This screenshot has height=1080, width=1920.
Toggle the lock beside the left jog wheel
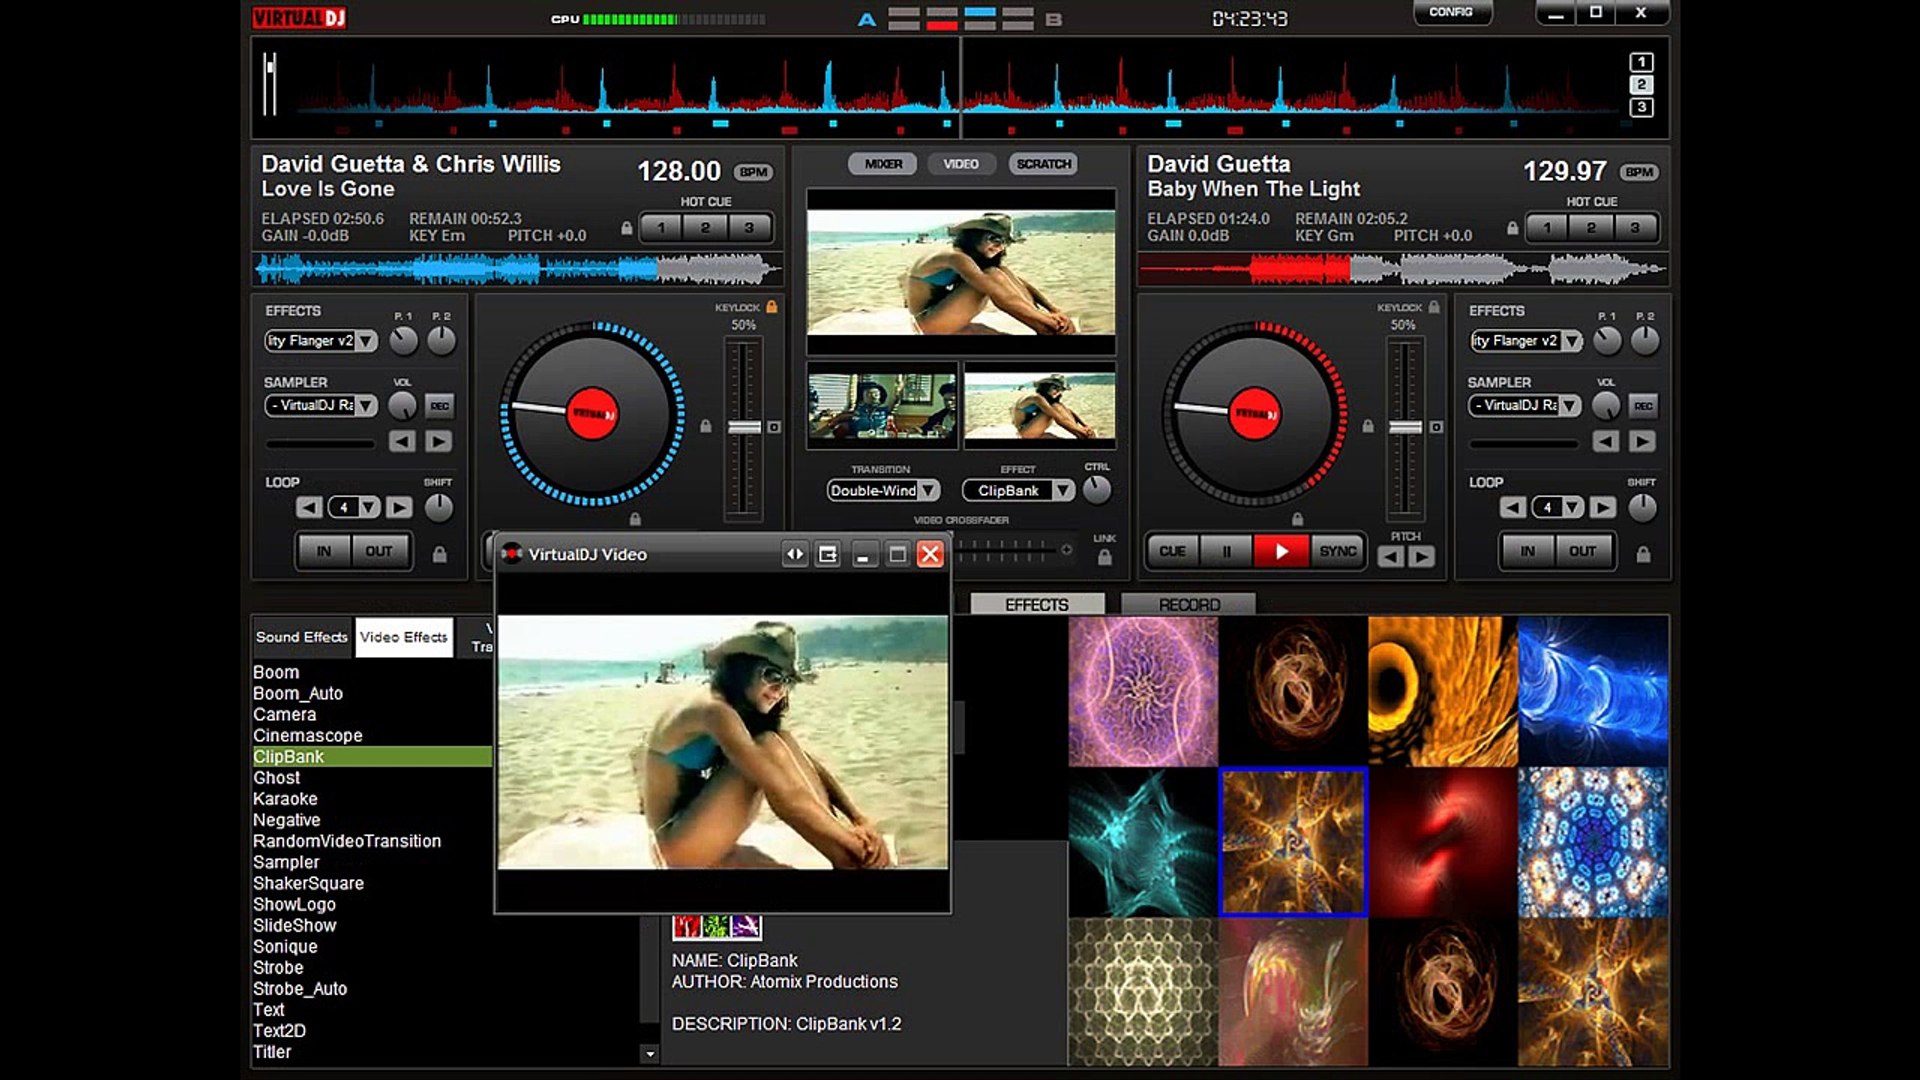tap(706, 427)
